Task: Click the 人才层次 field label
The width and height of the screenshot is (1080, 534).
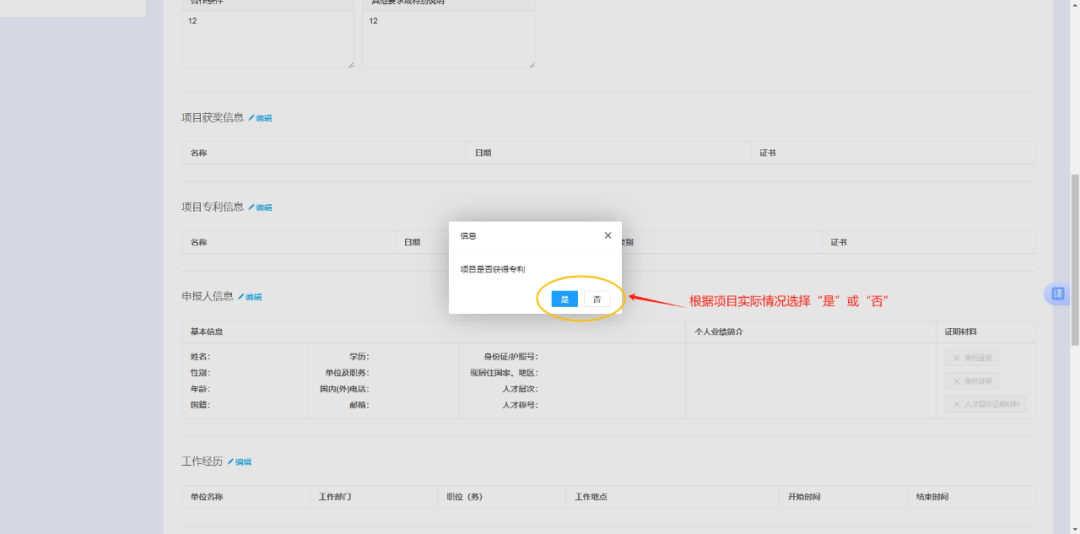Action: (520, 389)
